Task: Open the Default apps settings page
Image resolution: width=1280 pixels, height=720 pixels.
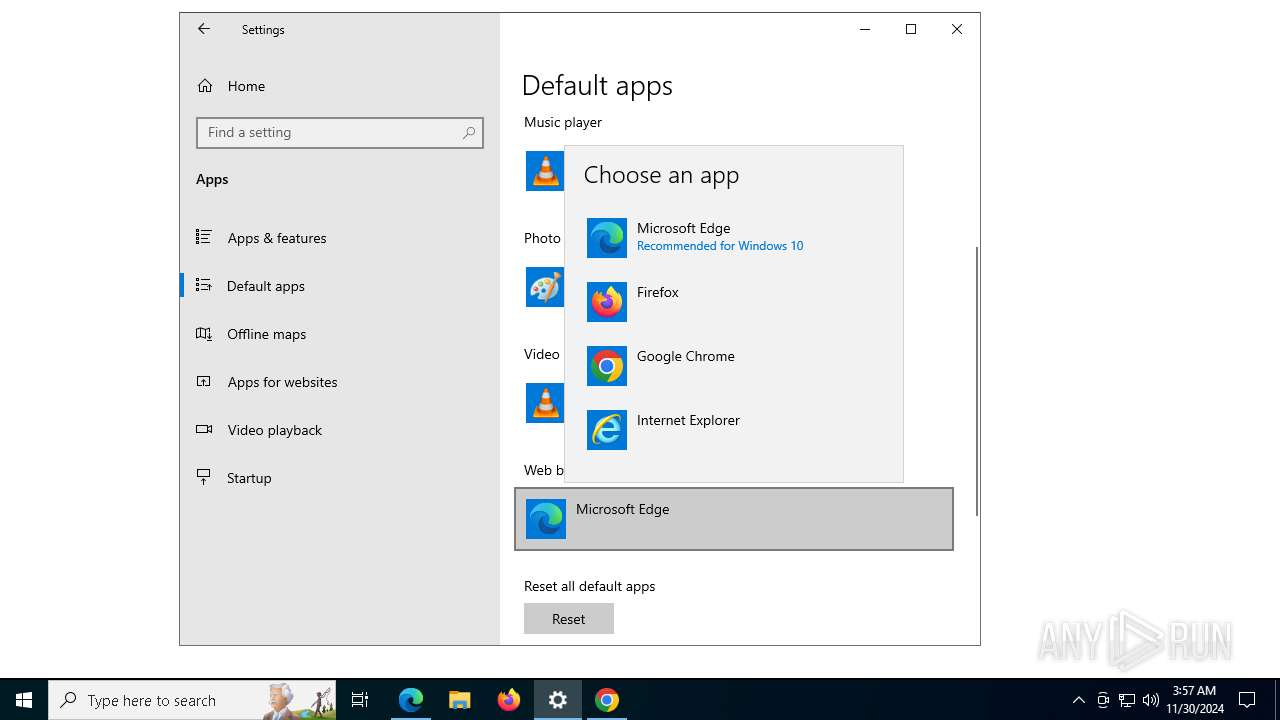Action: pyautogui.click(x=340, y=286)
